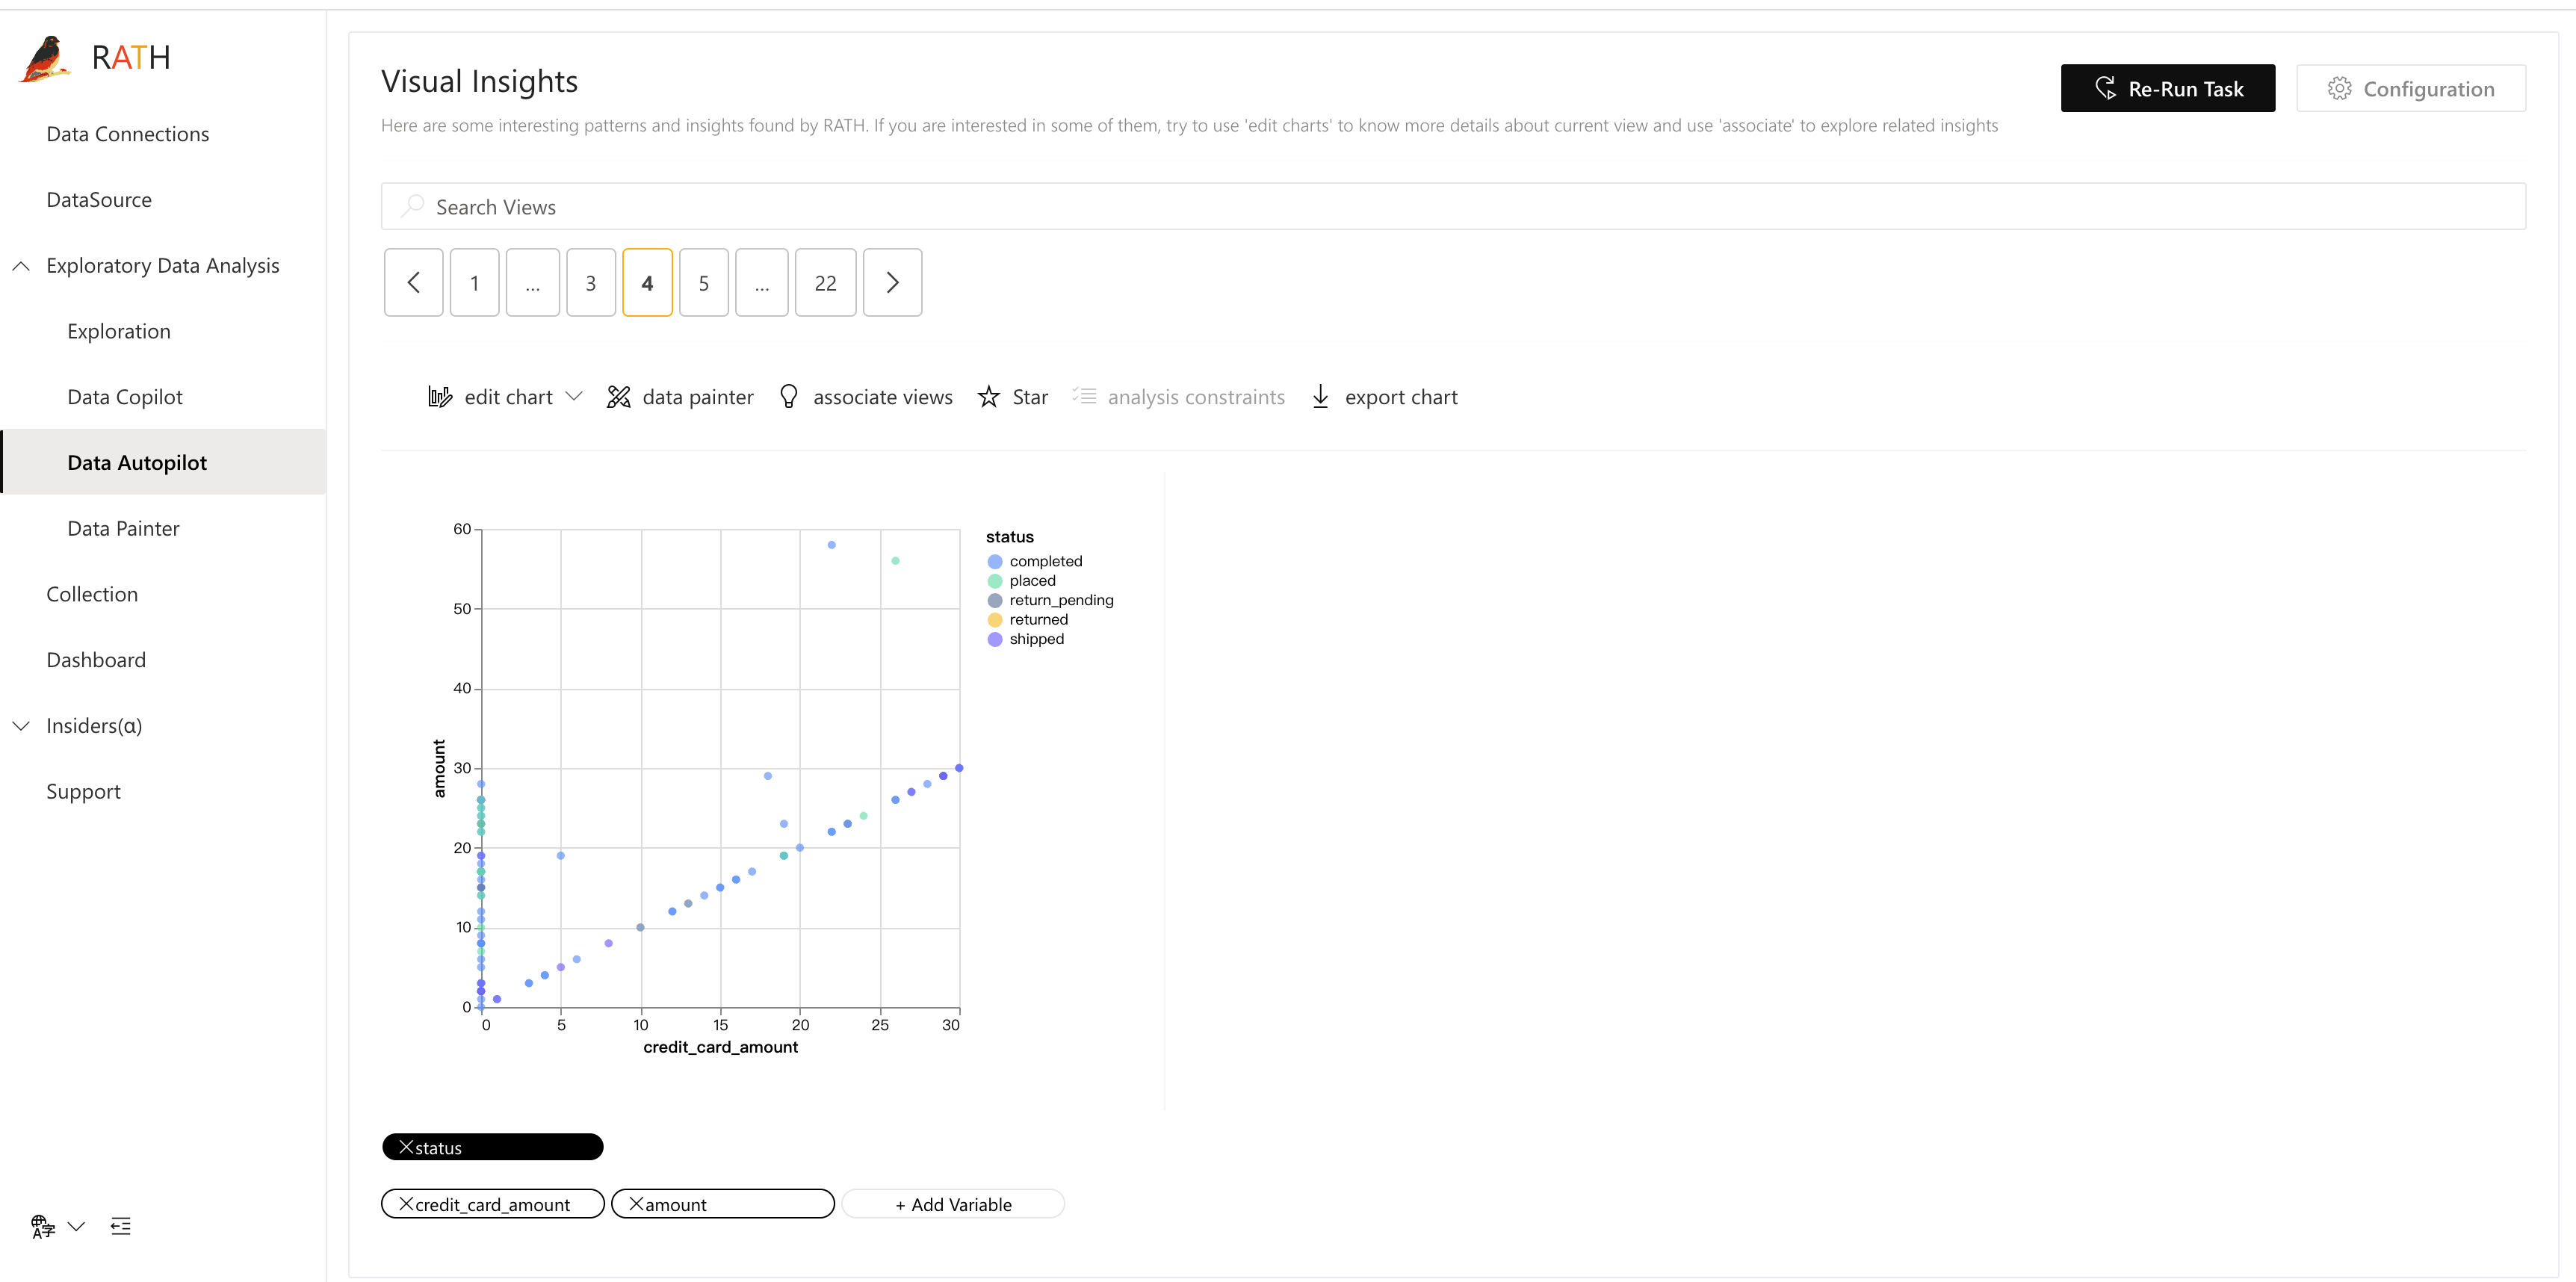Click the associate views lightbulb icon
The height and width of the screenshot is (1282, 2576).
click(x=789, y=396)
